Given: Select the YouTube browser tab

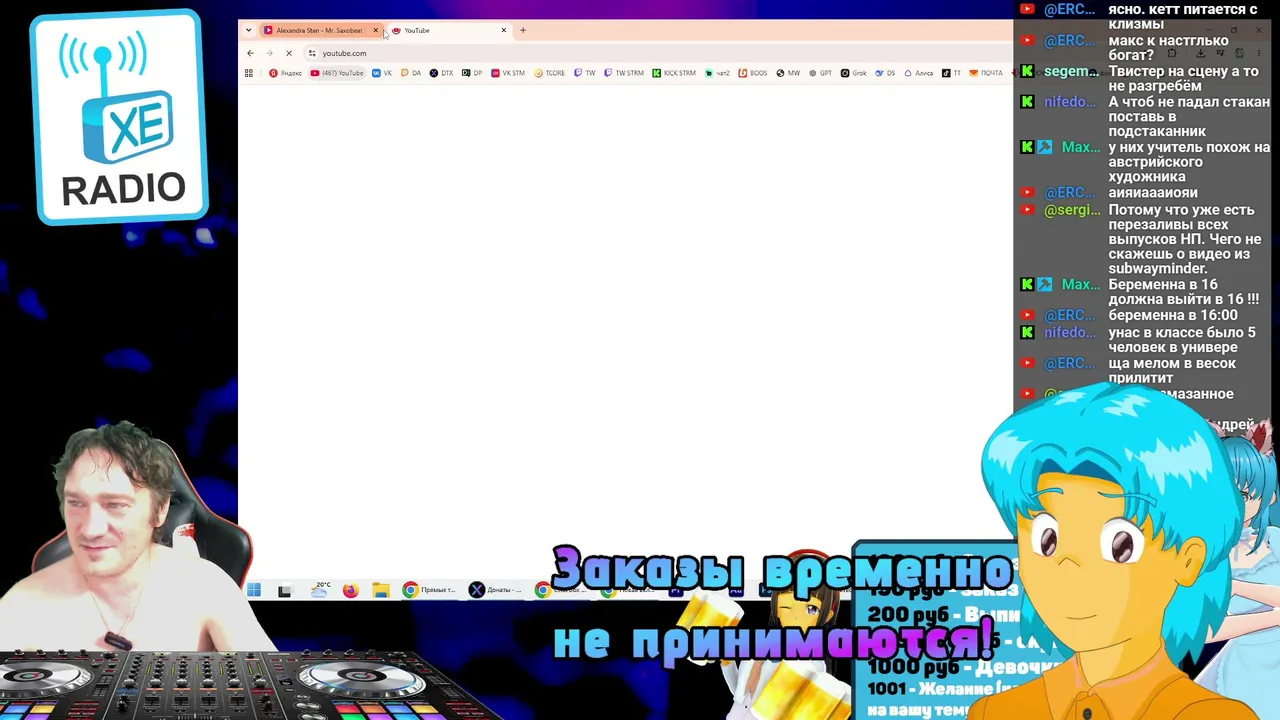Looking at the screenshot, I should [448, 30].
